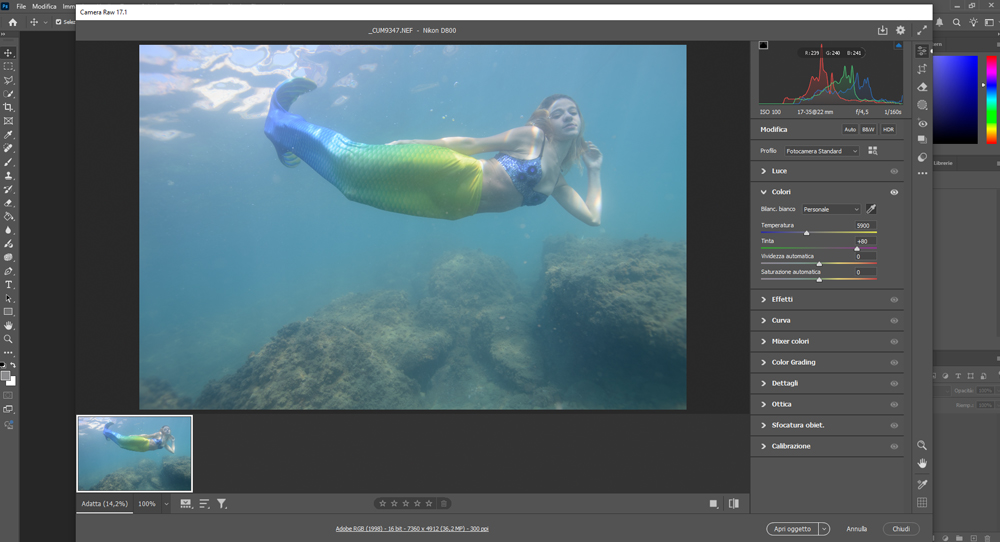1000x542 pixels.
Task: Open Camera Raw settings gear
Action: (900, 31)
